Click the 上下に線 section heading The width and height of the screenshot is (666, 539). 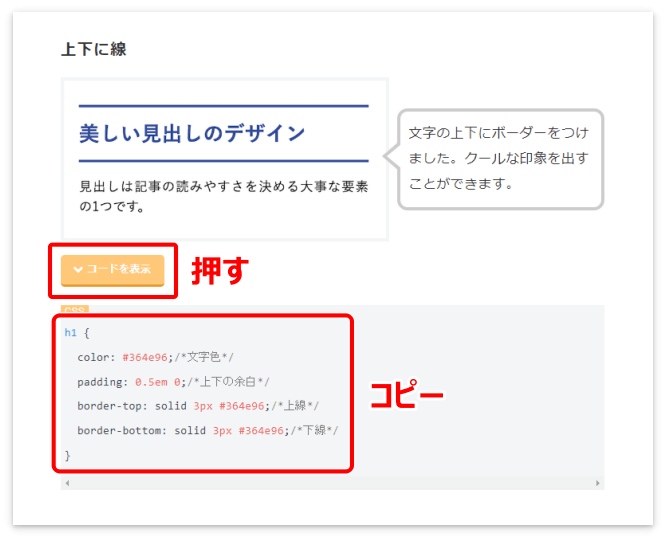(x=94, y=49)
